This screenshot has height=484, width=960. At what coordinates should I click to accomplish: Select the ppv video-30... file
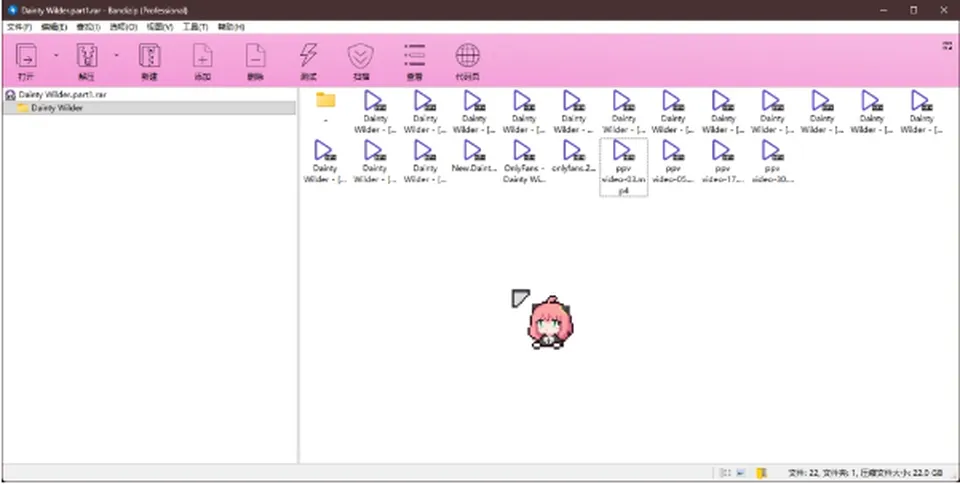(x=773, y=162)
